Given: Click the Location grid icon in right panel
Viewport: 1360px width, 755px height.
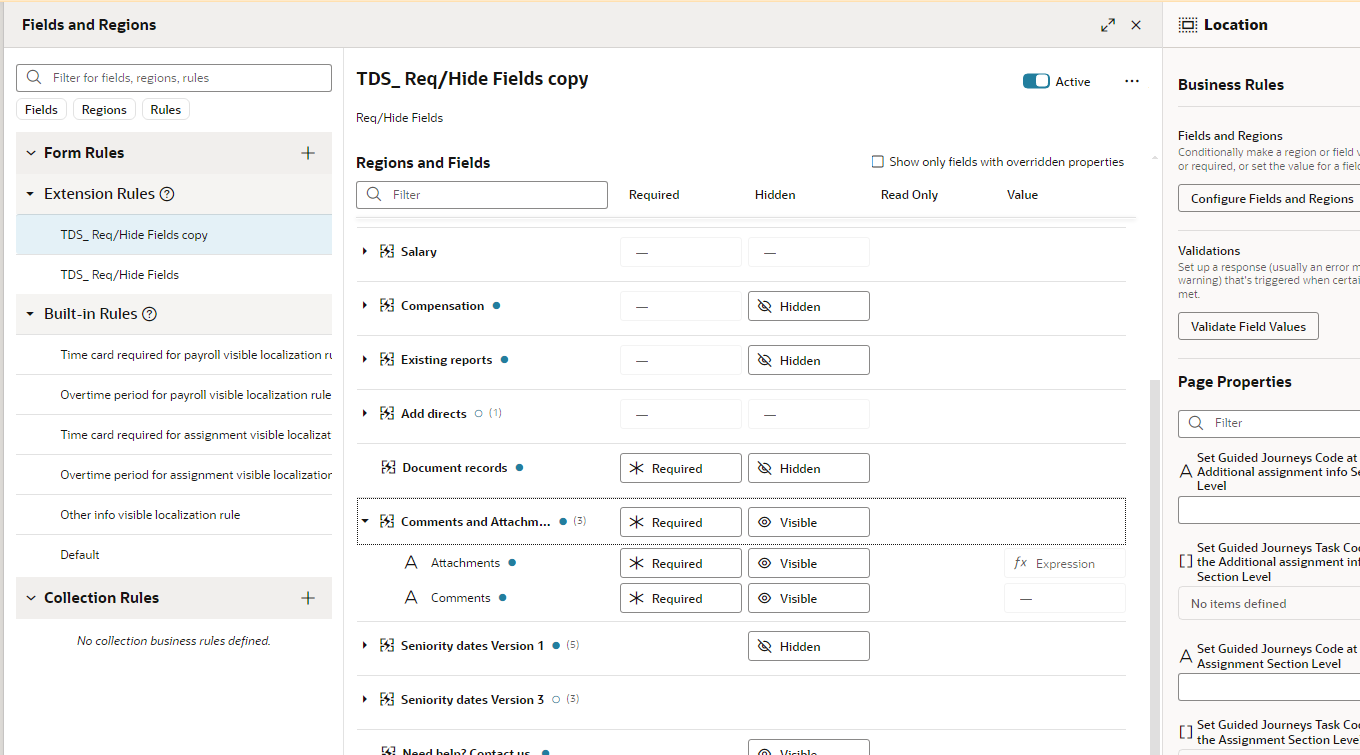Looking at the screenshot, I should click(1189, 24).
